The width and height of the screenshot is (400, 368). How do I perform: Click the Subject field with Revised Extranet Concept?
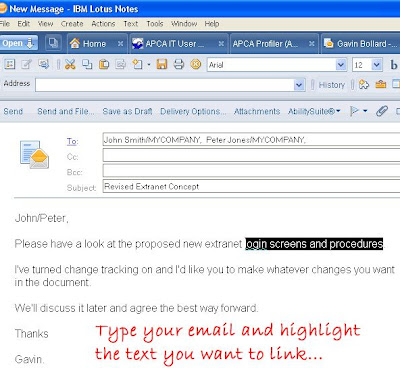[x=251, y=186]
